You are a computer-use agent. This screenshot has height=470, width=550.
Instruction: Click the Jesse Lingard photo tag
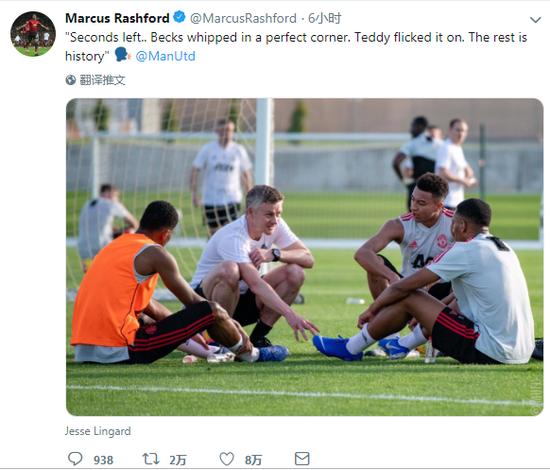98,431
